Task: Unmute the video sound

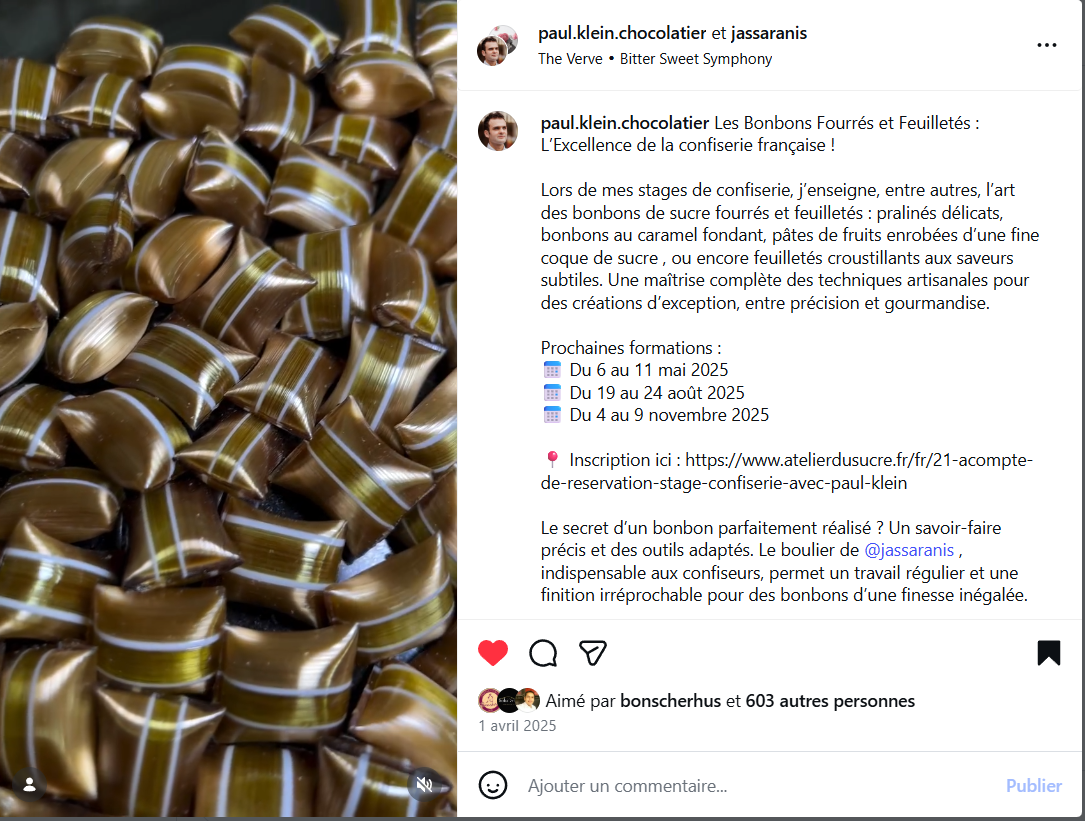Action: pyautogui.click(x=424, y=784)
